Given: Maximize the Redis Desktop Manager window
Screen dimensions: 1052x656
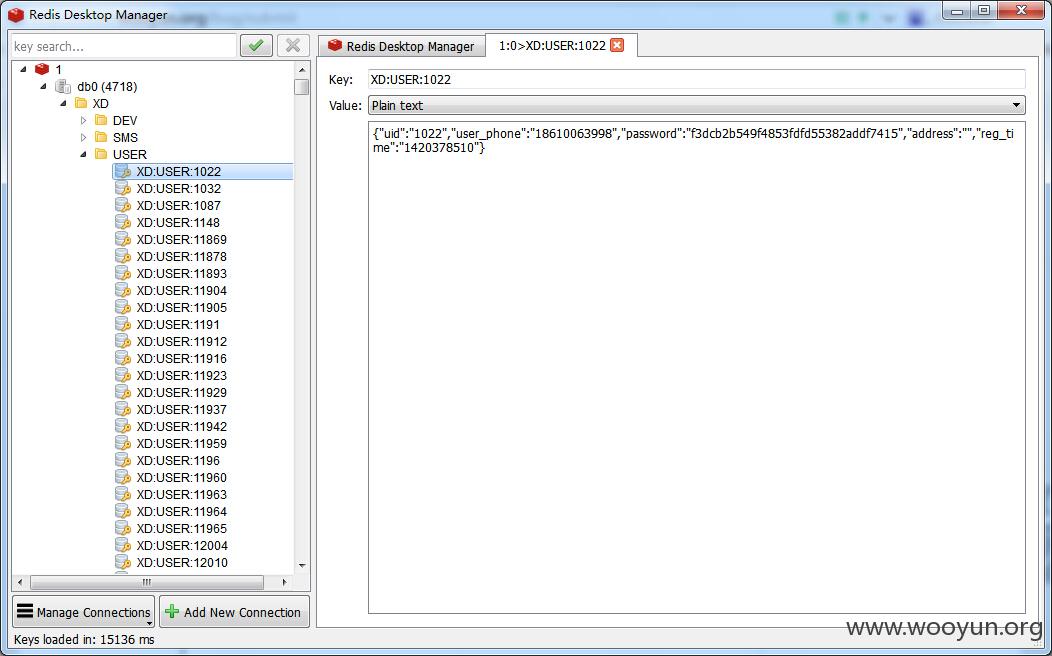Looking at the screenshot, I should tap(984, 11).
